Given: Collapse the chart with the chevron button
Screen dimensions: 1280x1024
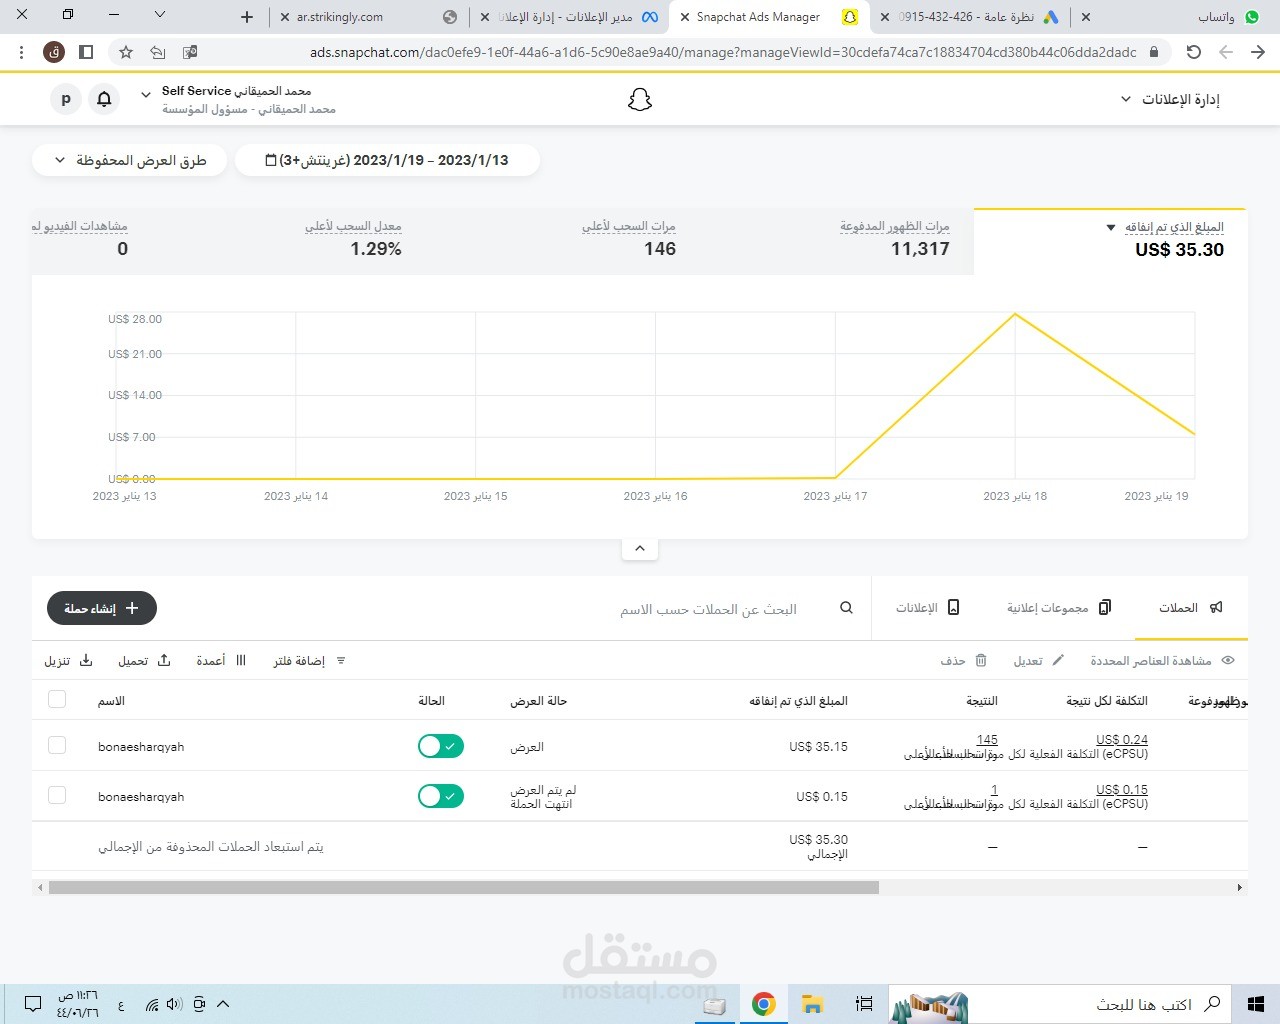Looking at the screenshot, I should 640,548.
